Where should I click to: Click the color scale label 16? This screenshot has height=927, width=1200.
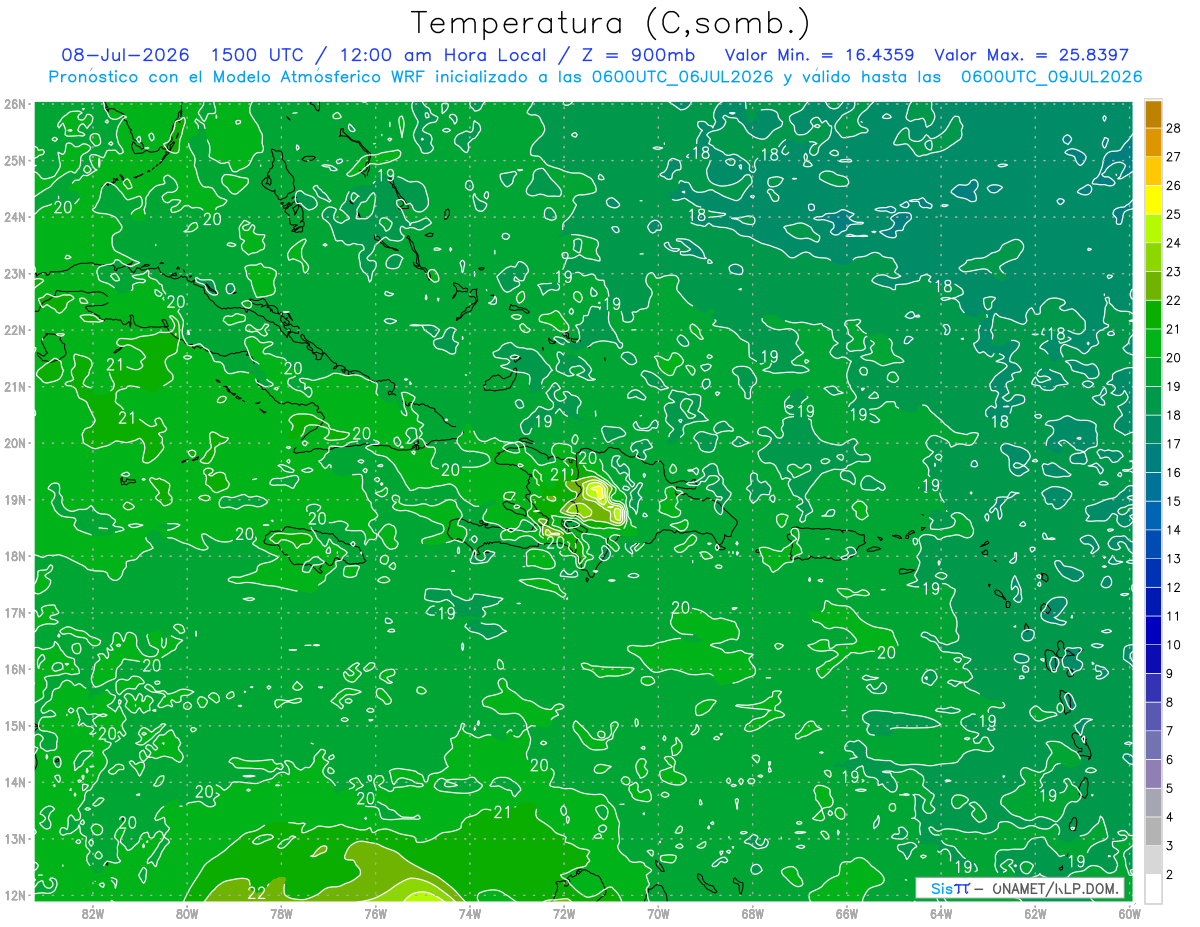pos(1173,472)
